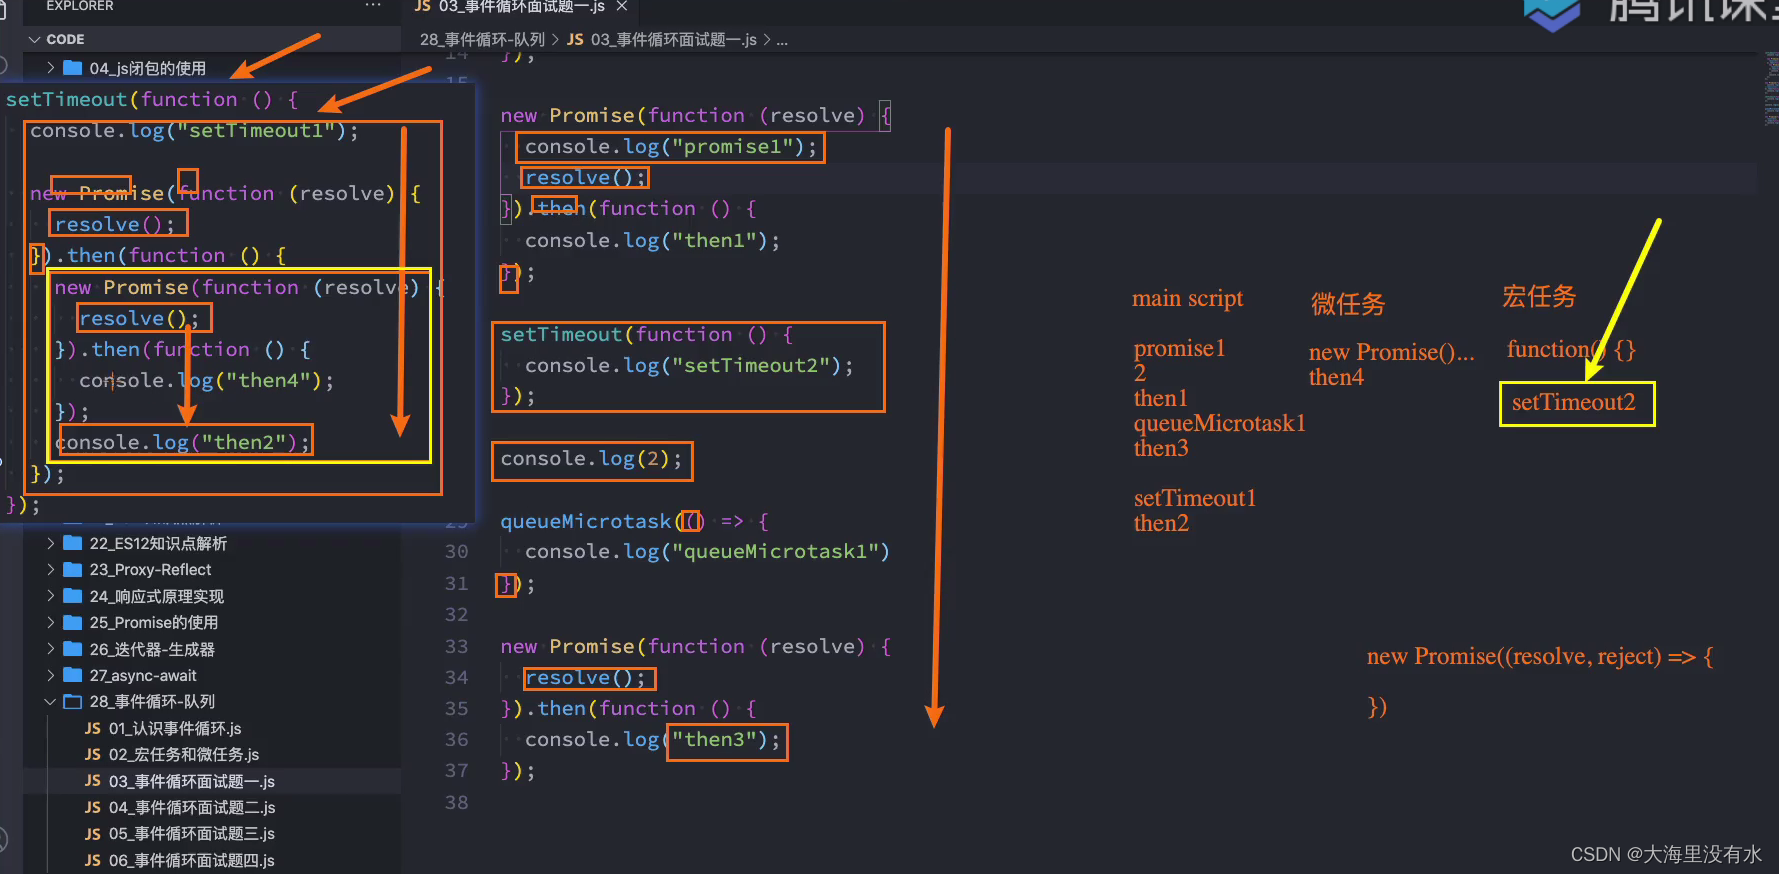Image resolution: width=1779 pixels, height=874 pixels.
Task: Click folder icon of 23_Proxy-Reflect
Action: pyautogui.click(x=73, y=569)
